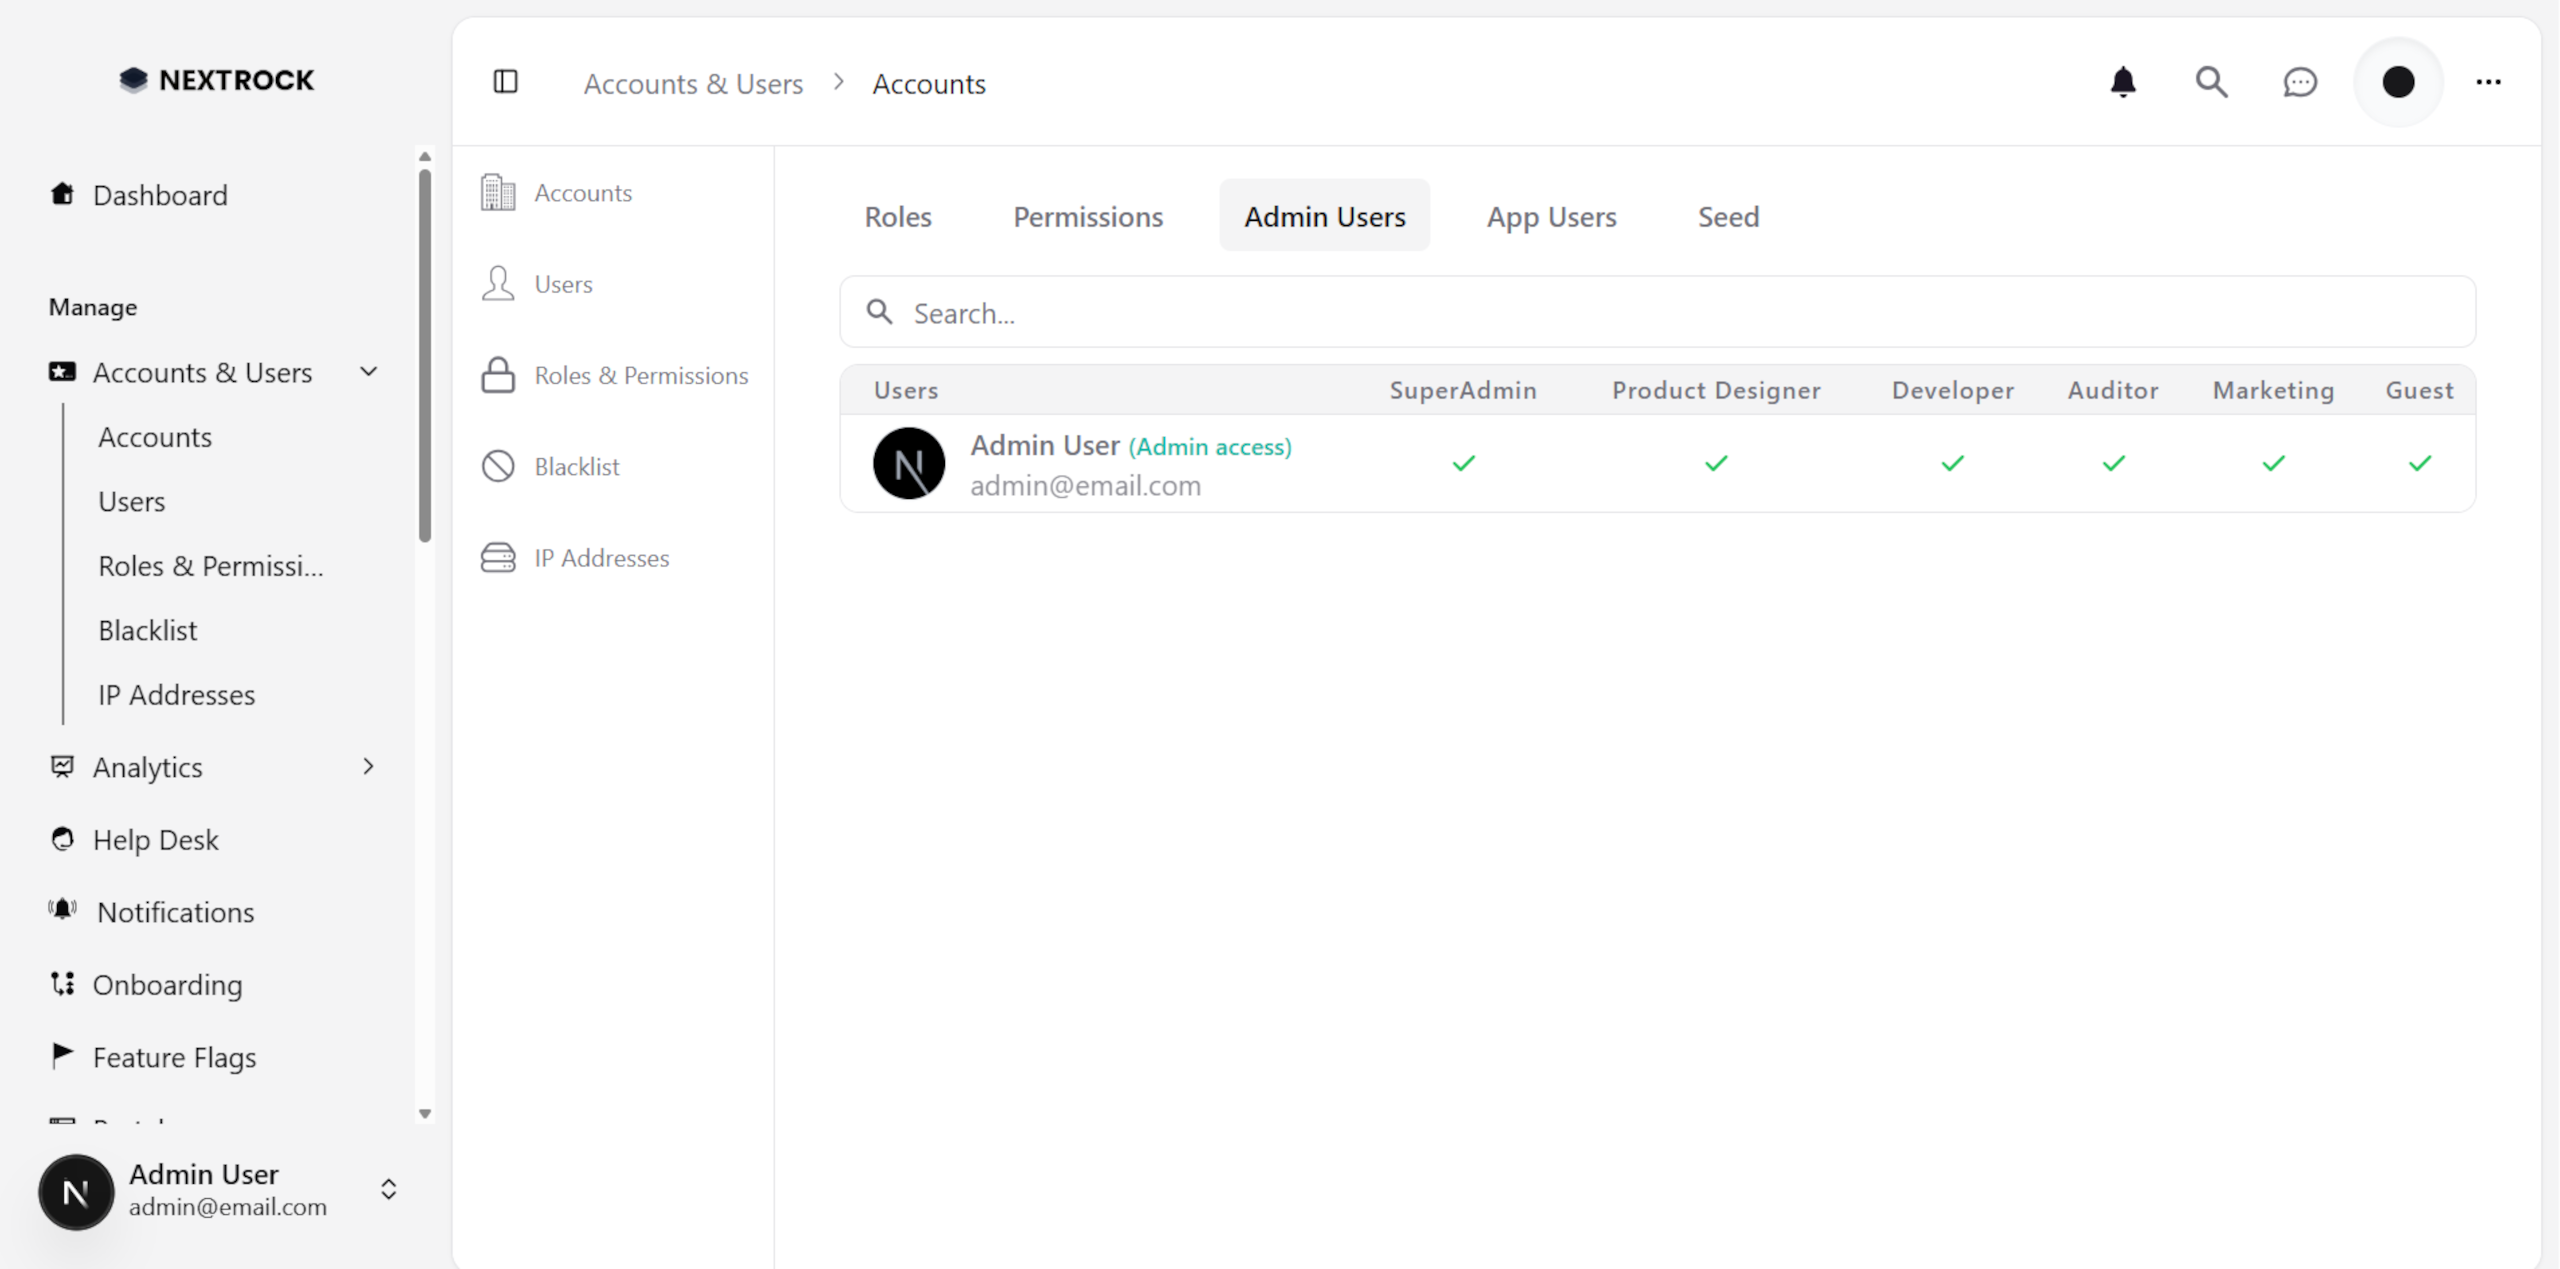This screenshot has height=1269, width=2560.
Task: Open Accounts section in middle panel
Action: [583, 192]
